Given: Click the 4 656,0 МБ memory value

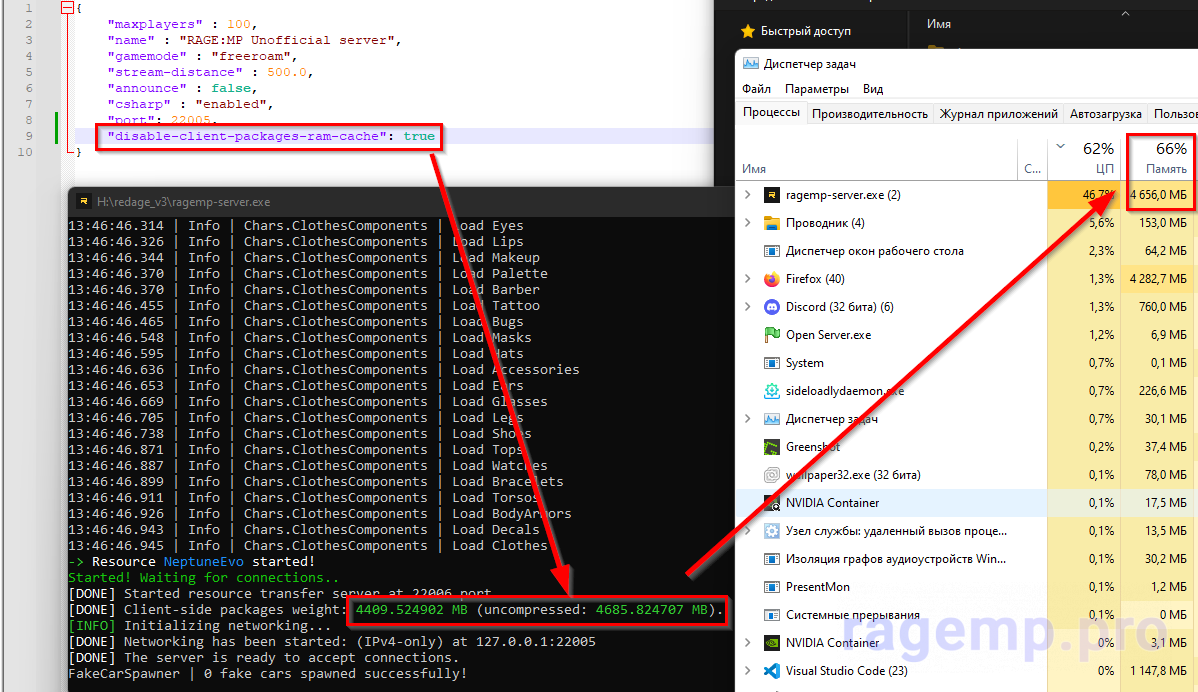Looking at the screenshot, I should (x=1158, y=196).
